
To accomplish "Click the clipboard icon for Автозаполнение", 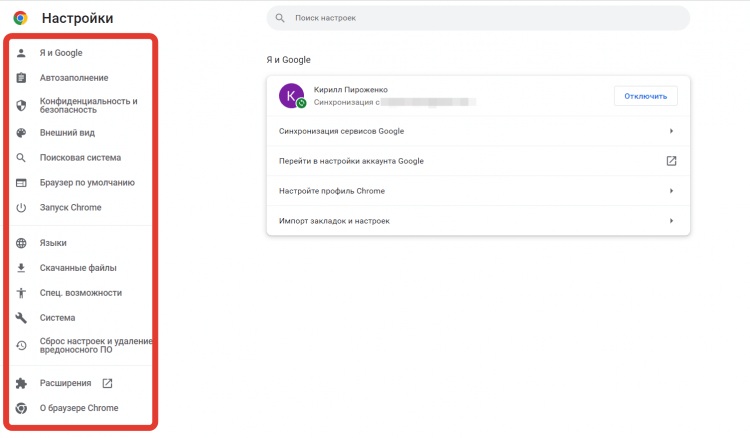I will [21, 78].
